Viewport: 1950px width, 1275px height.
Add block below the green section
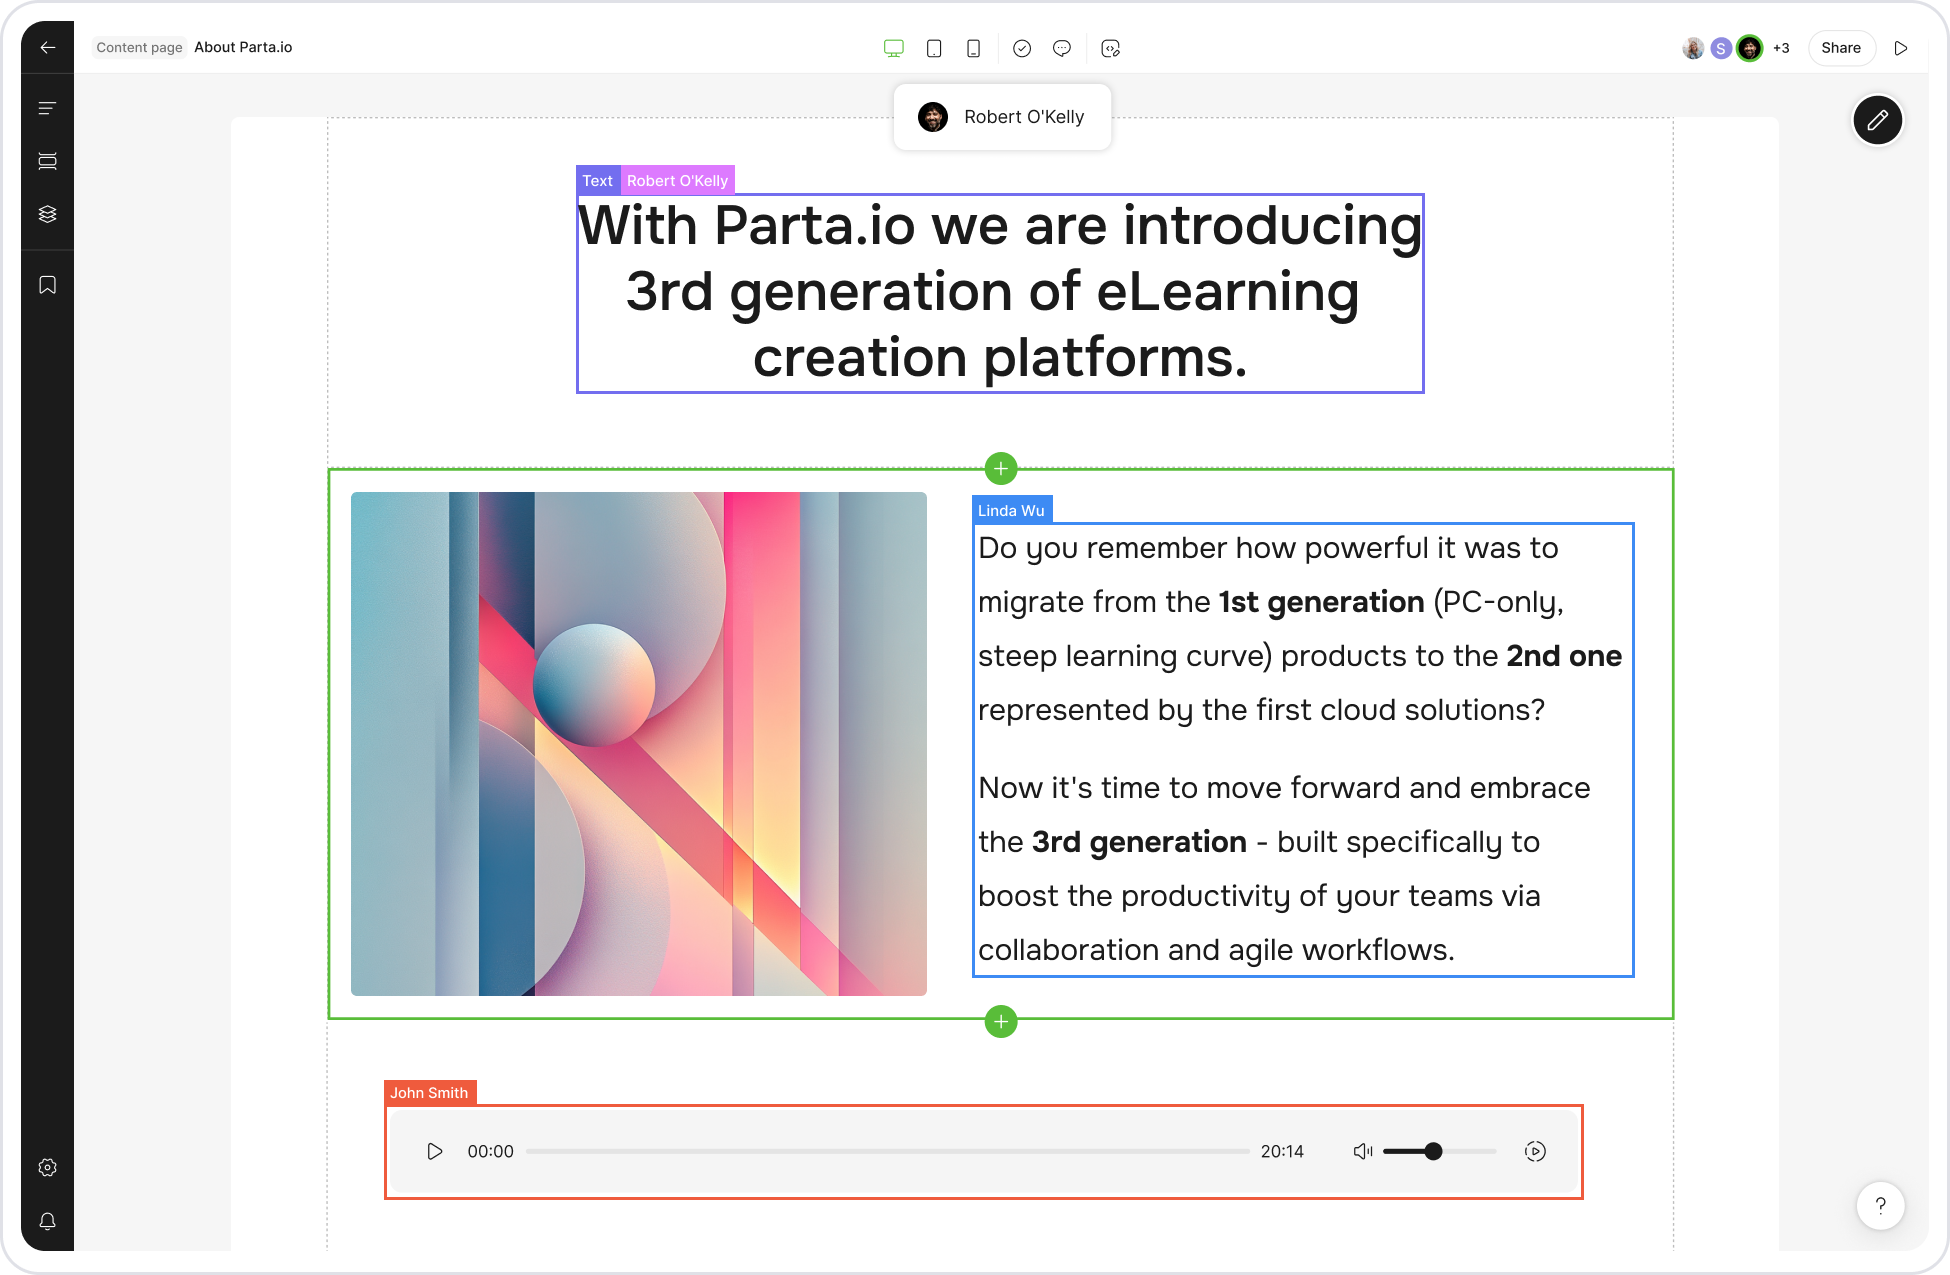click(x=1001, y=1022)
